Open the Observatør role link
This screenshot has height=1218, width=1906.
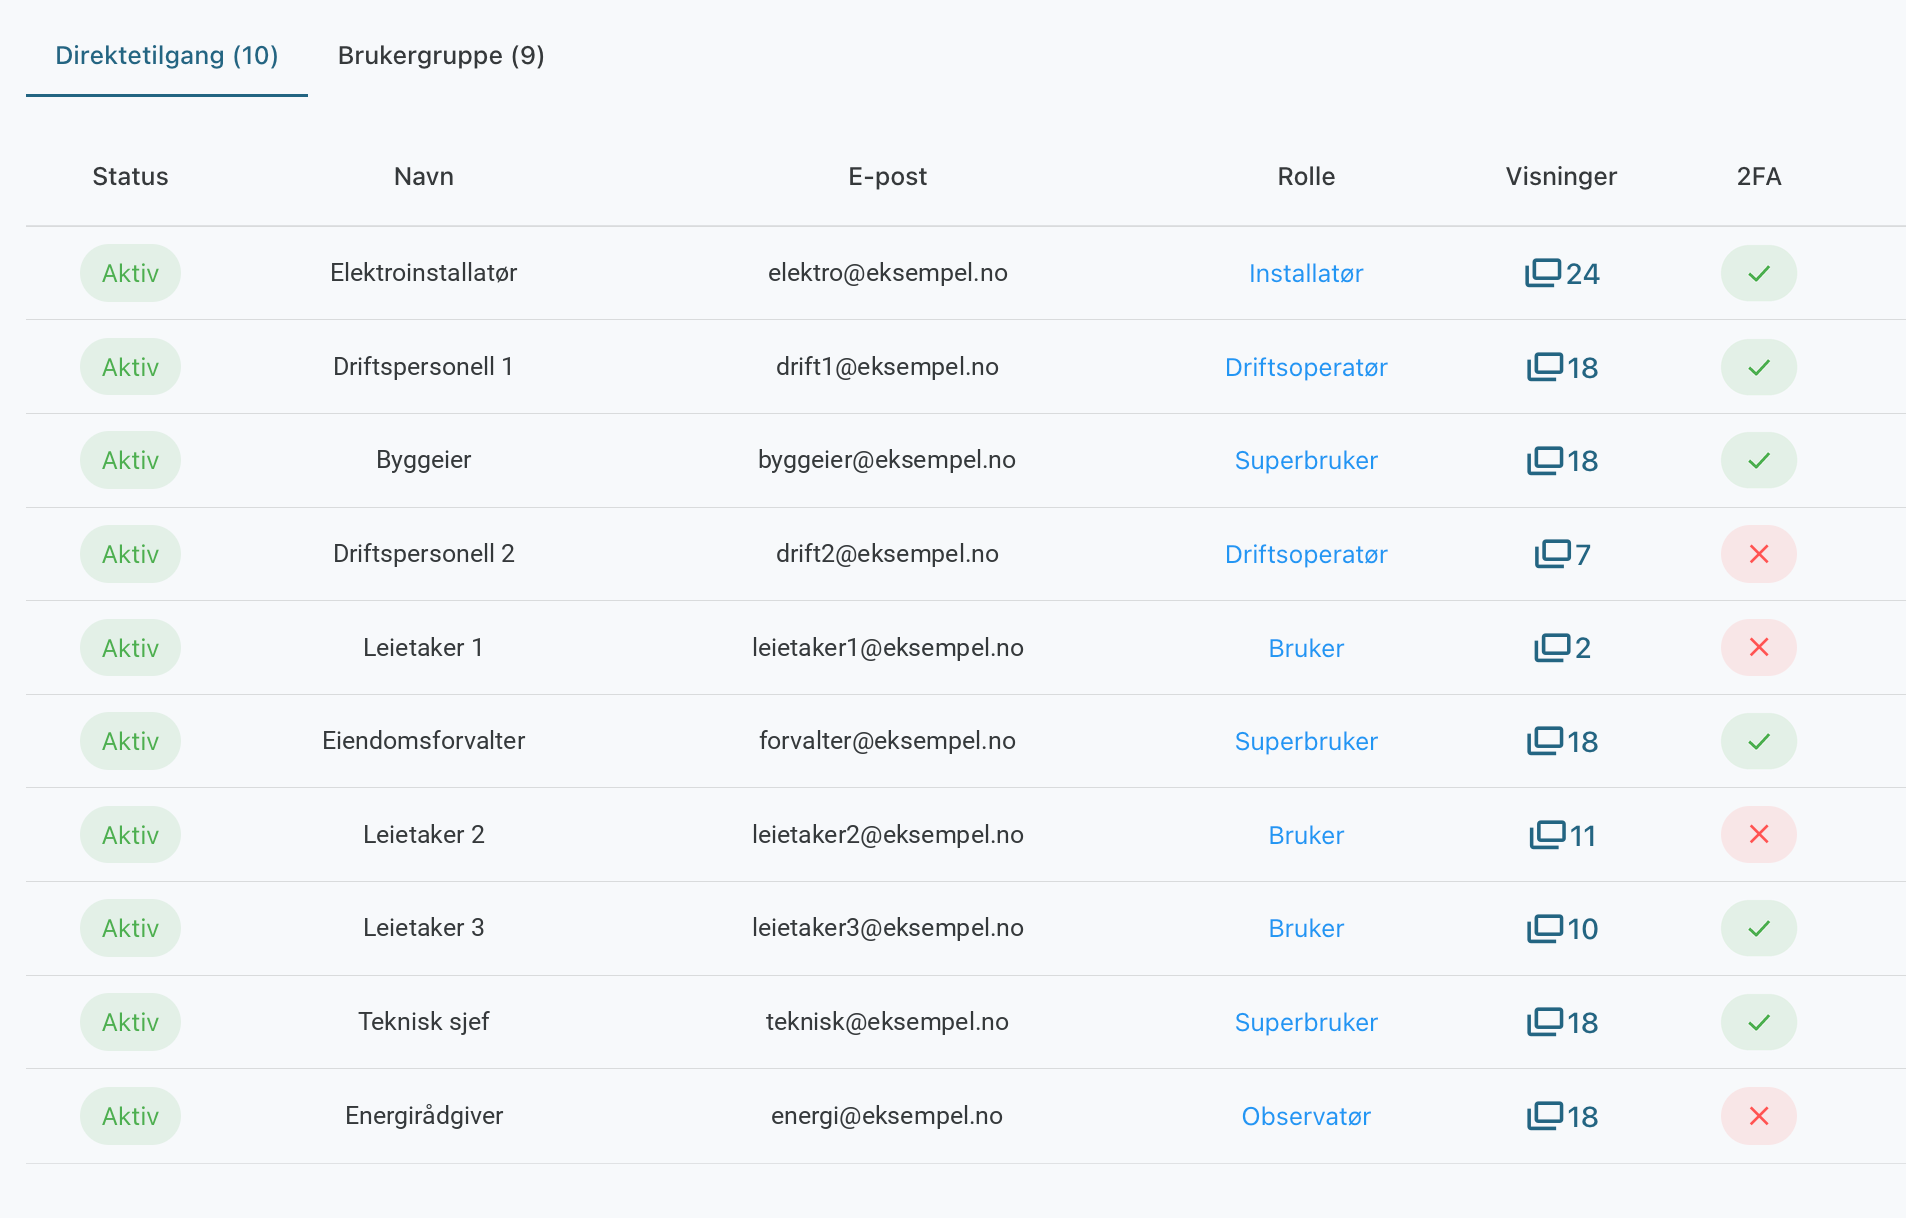[1306, 1116]
